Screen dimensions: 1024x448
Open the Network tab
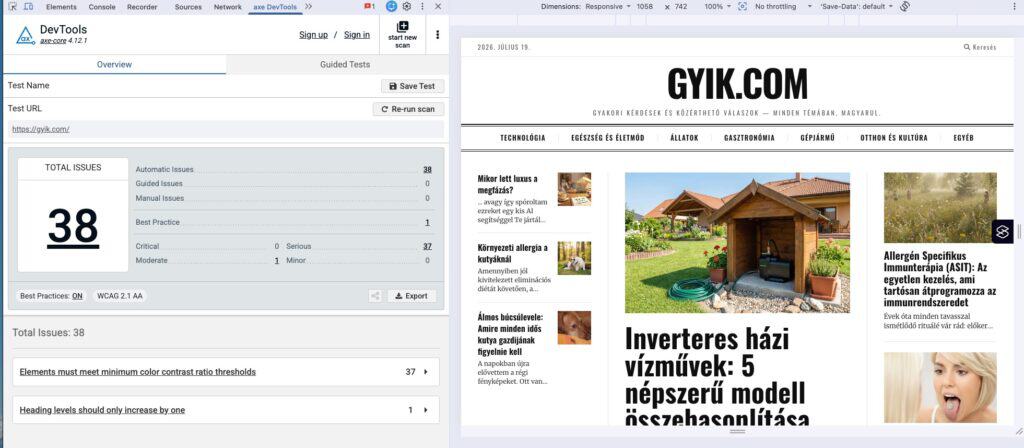coord(227,7)
